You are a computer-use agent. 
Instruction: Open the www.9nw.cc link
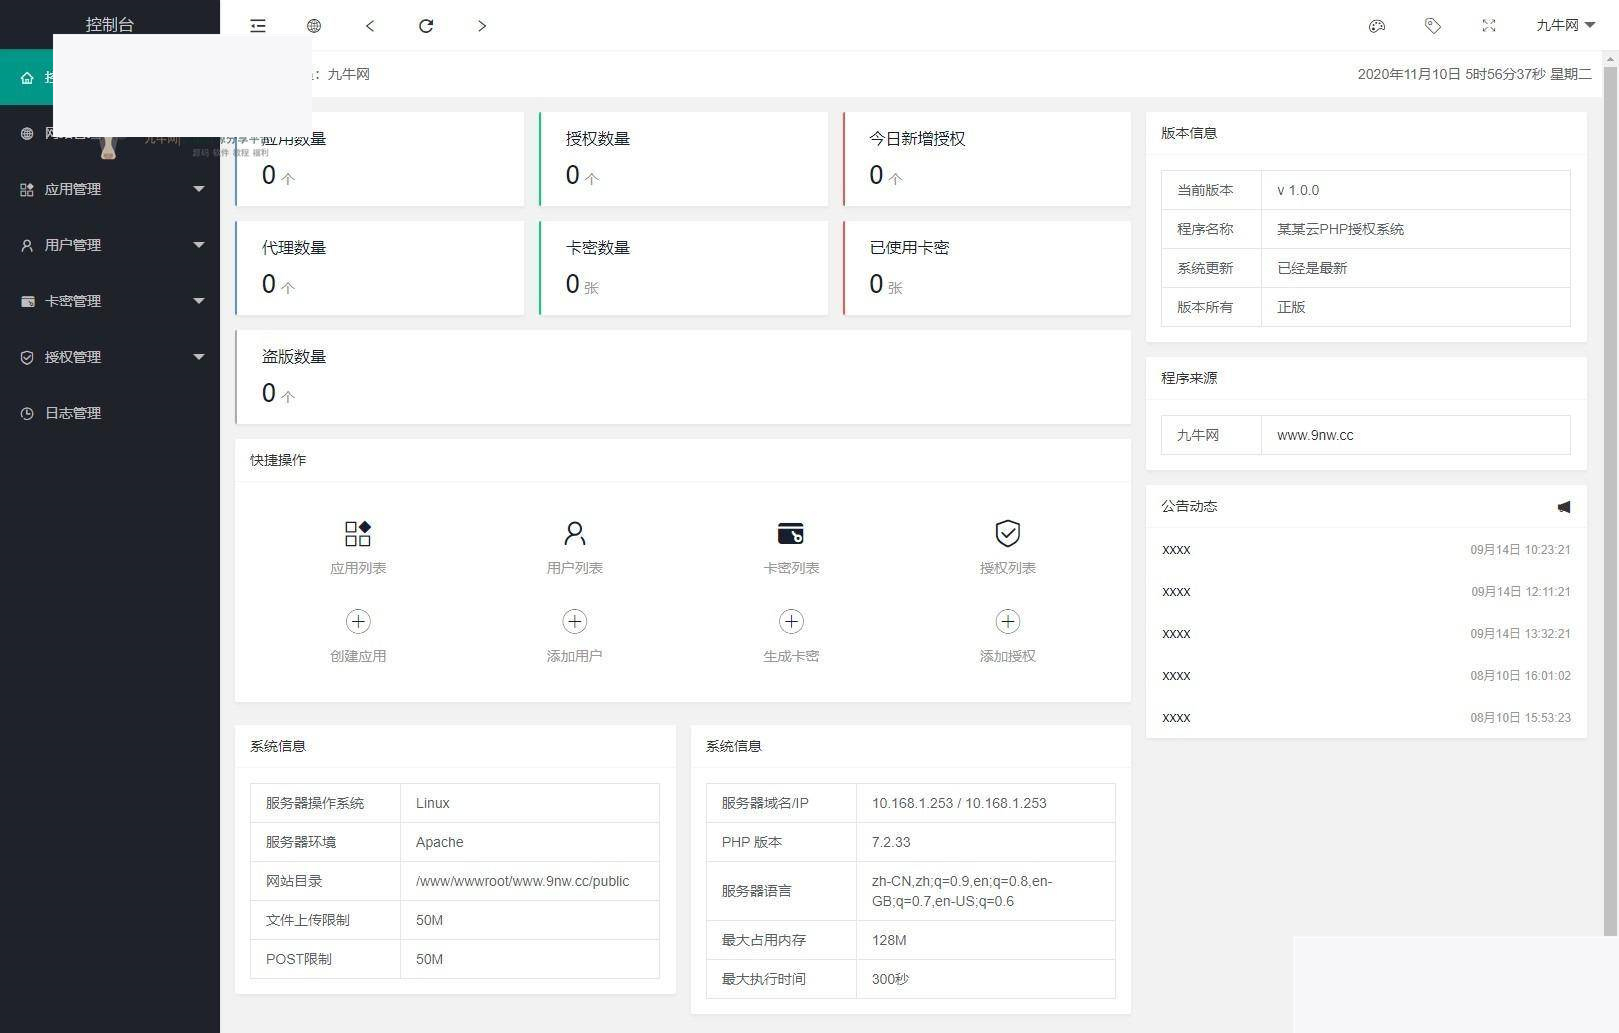pos(1314,435)
